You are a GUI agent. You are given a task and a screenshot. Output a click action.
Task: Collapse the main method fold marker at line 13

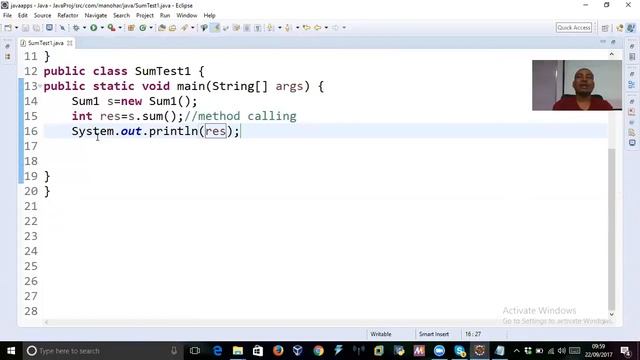point(40,86)
